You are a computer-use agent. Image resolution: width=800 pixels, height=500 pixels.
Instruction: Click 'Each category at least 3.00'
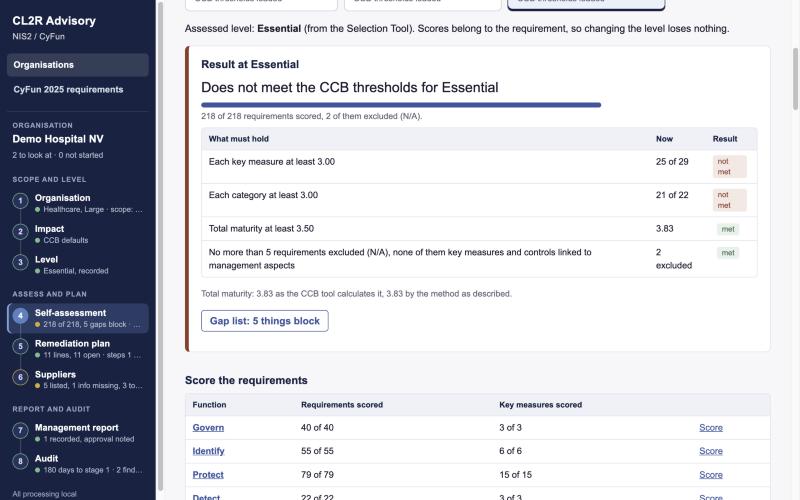pyautogui.click(x=263, y=195)
